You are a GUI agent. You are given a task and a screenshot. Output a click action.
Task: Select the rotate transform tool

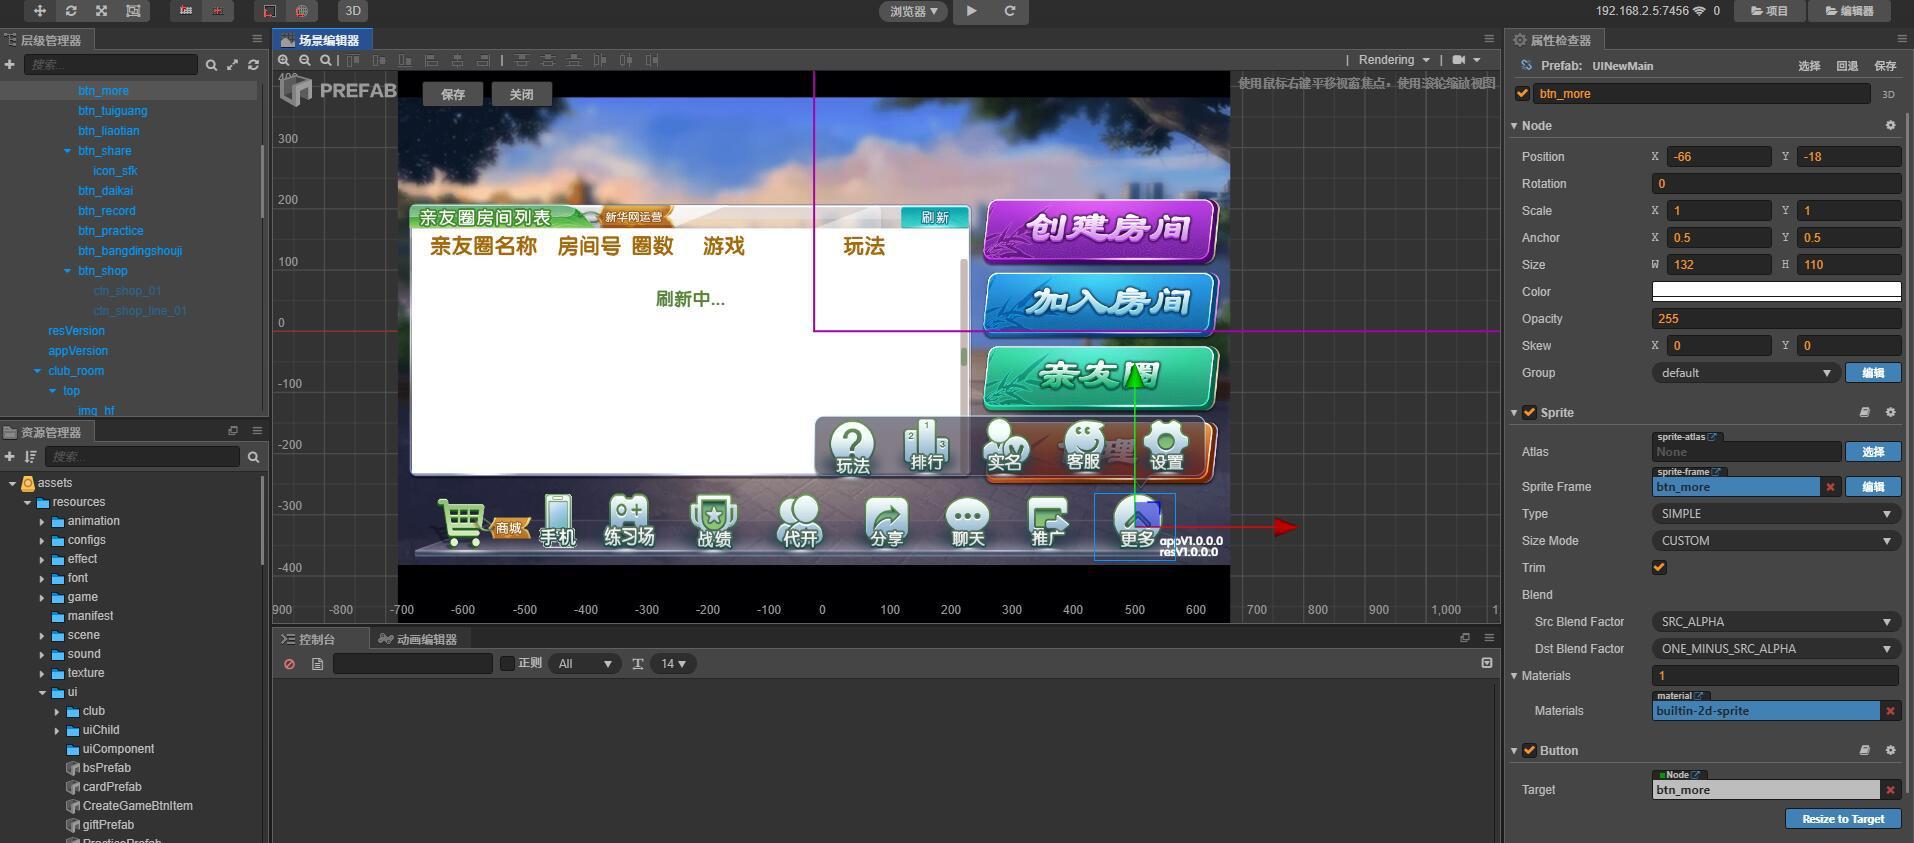tap(71, 11)
